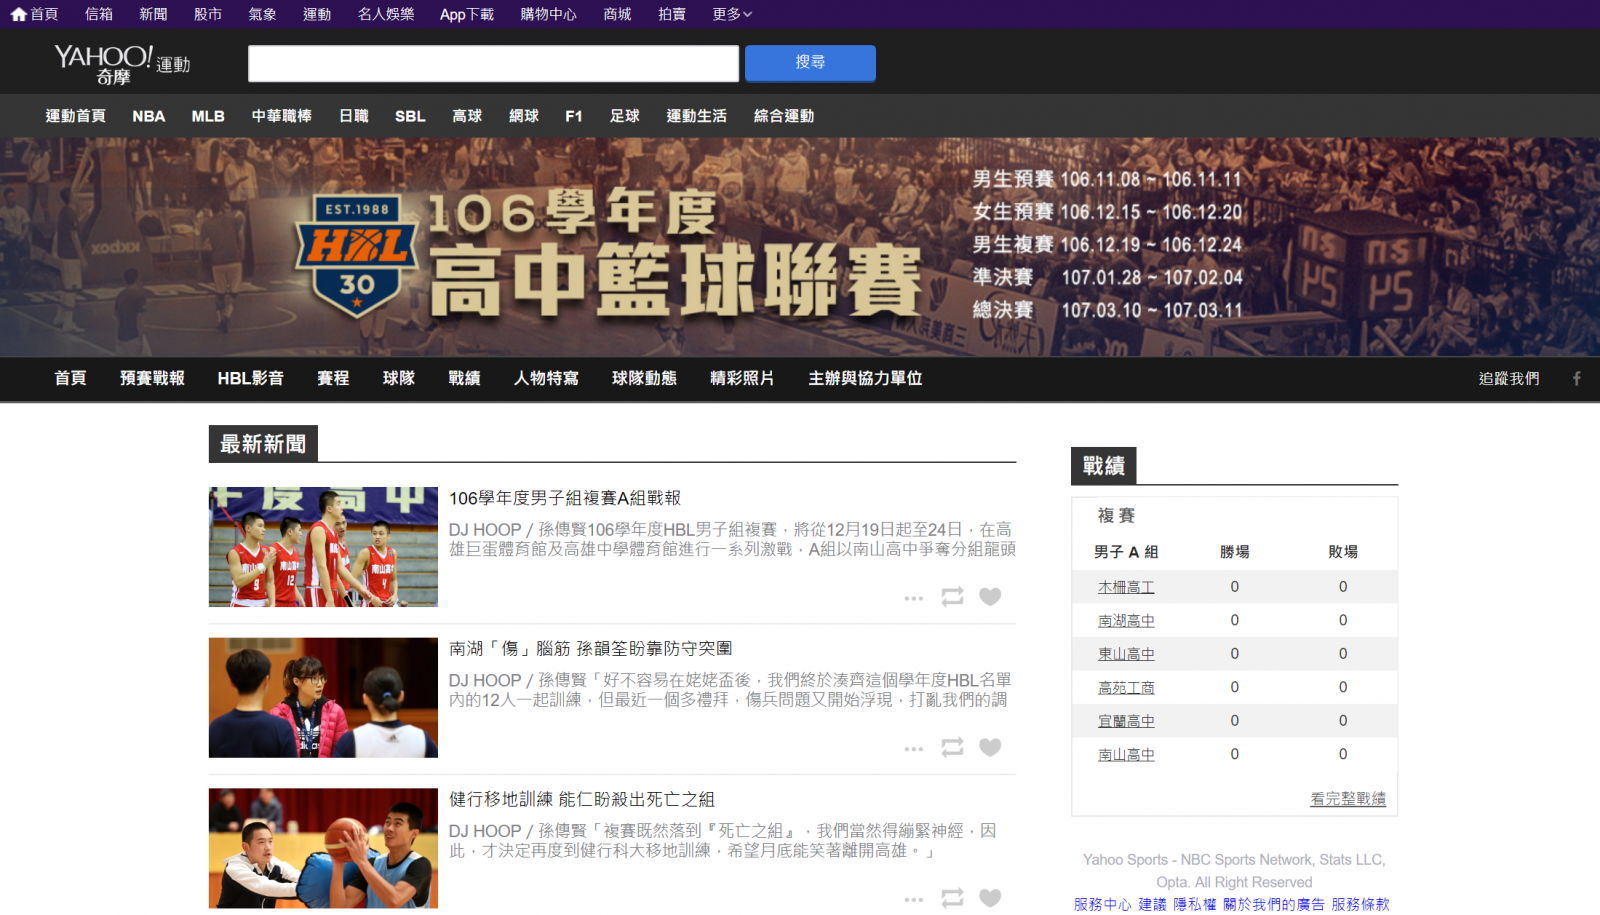Viewport: 1600px width, 915px height.
Task: Open more options for 健行移地訓練 article
Action: coord(914,899)
